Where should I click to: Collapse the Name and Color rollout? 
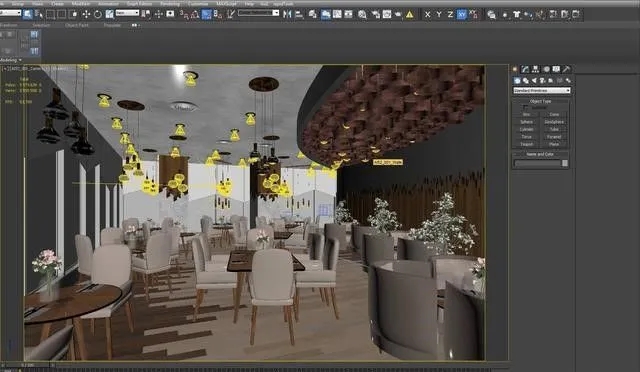[540, 154]
